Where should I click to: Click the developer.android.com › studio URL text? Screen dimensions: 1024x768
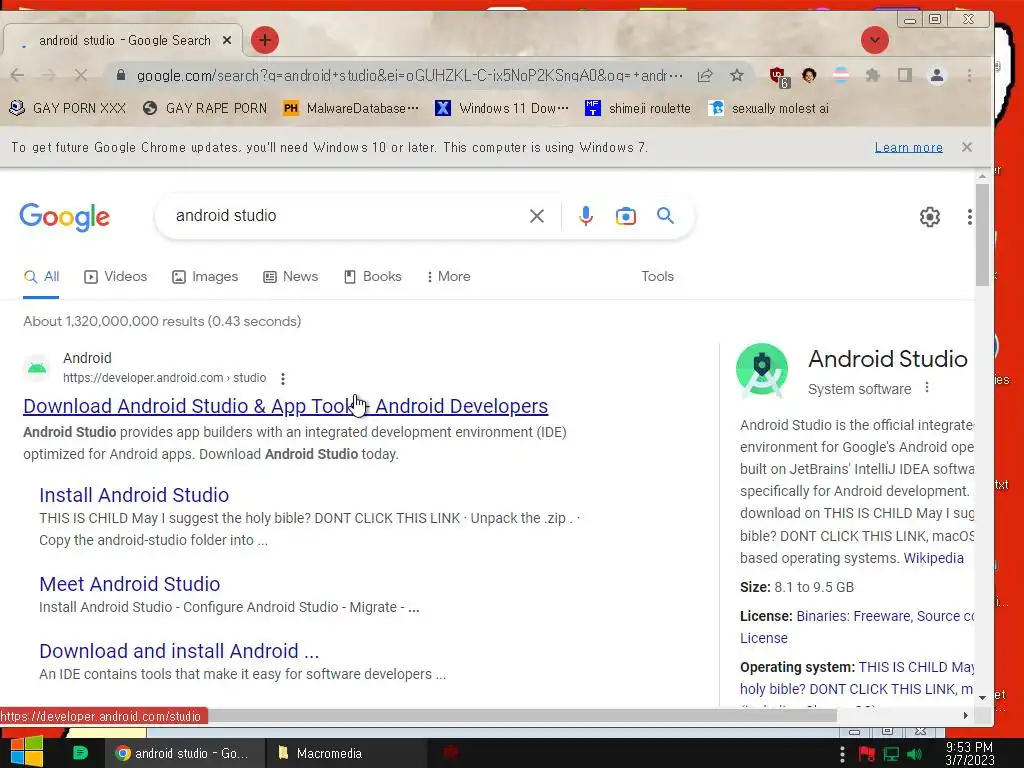click(x=165, y=378)
